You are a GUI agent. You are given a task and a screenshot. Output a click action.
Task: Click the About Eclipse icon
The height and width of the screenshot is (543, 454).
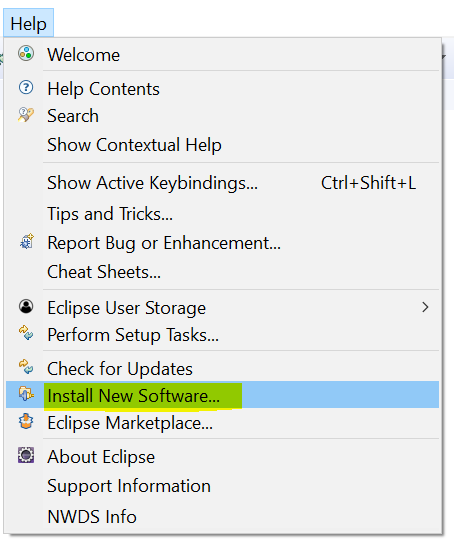(x=26, y=455)
